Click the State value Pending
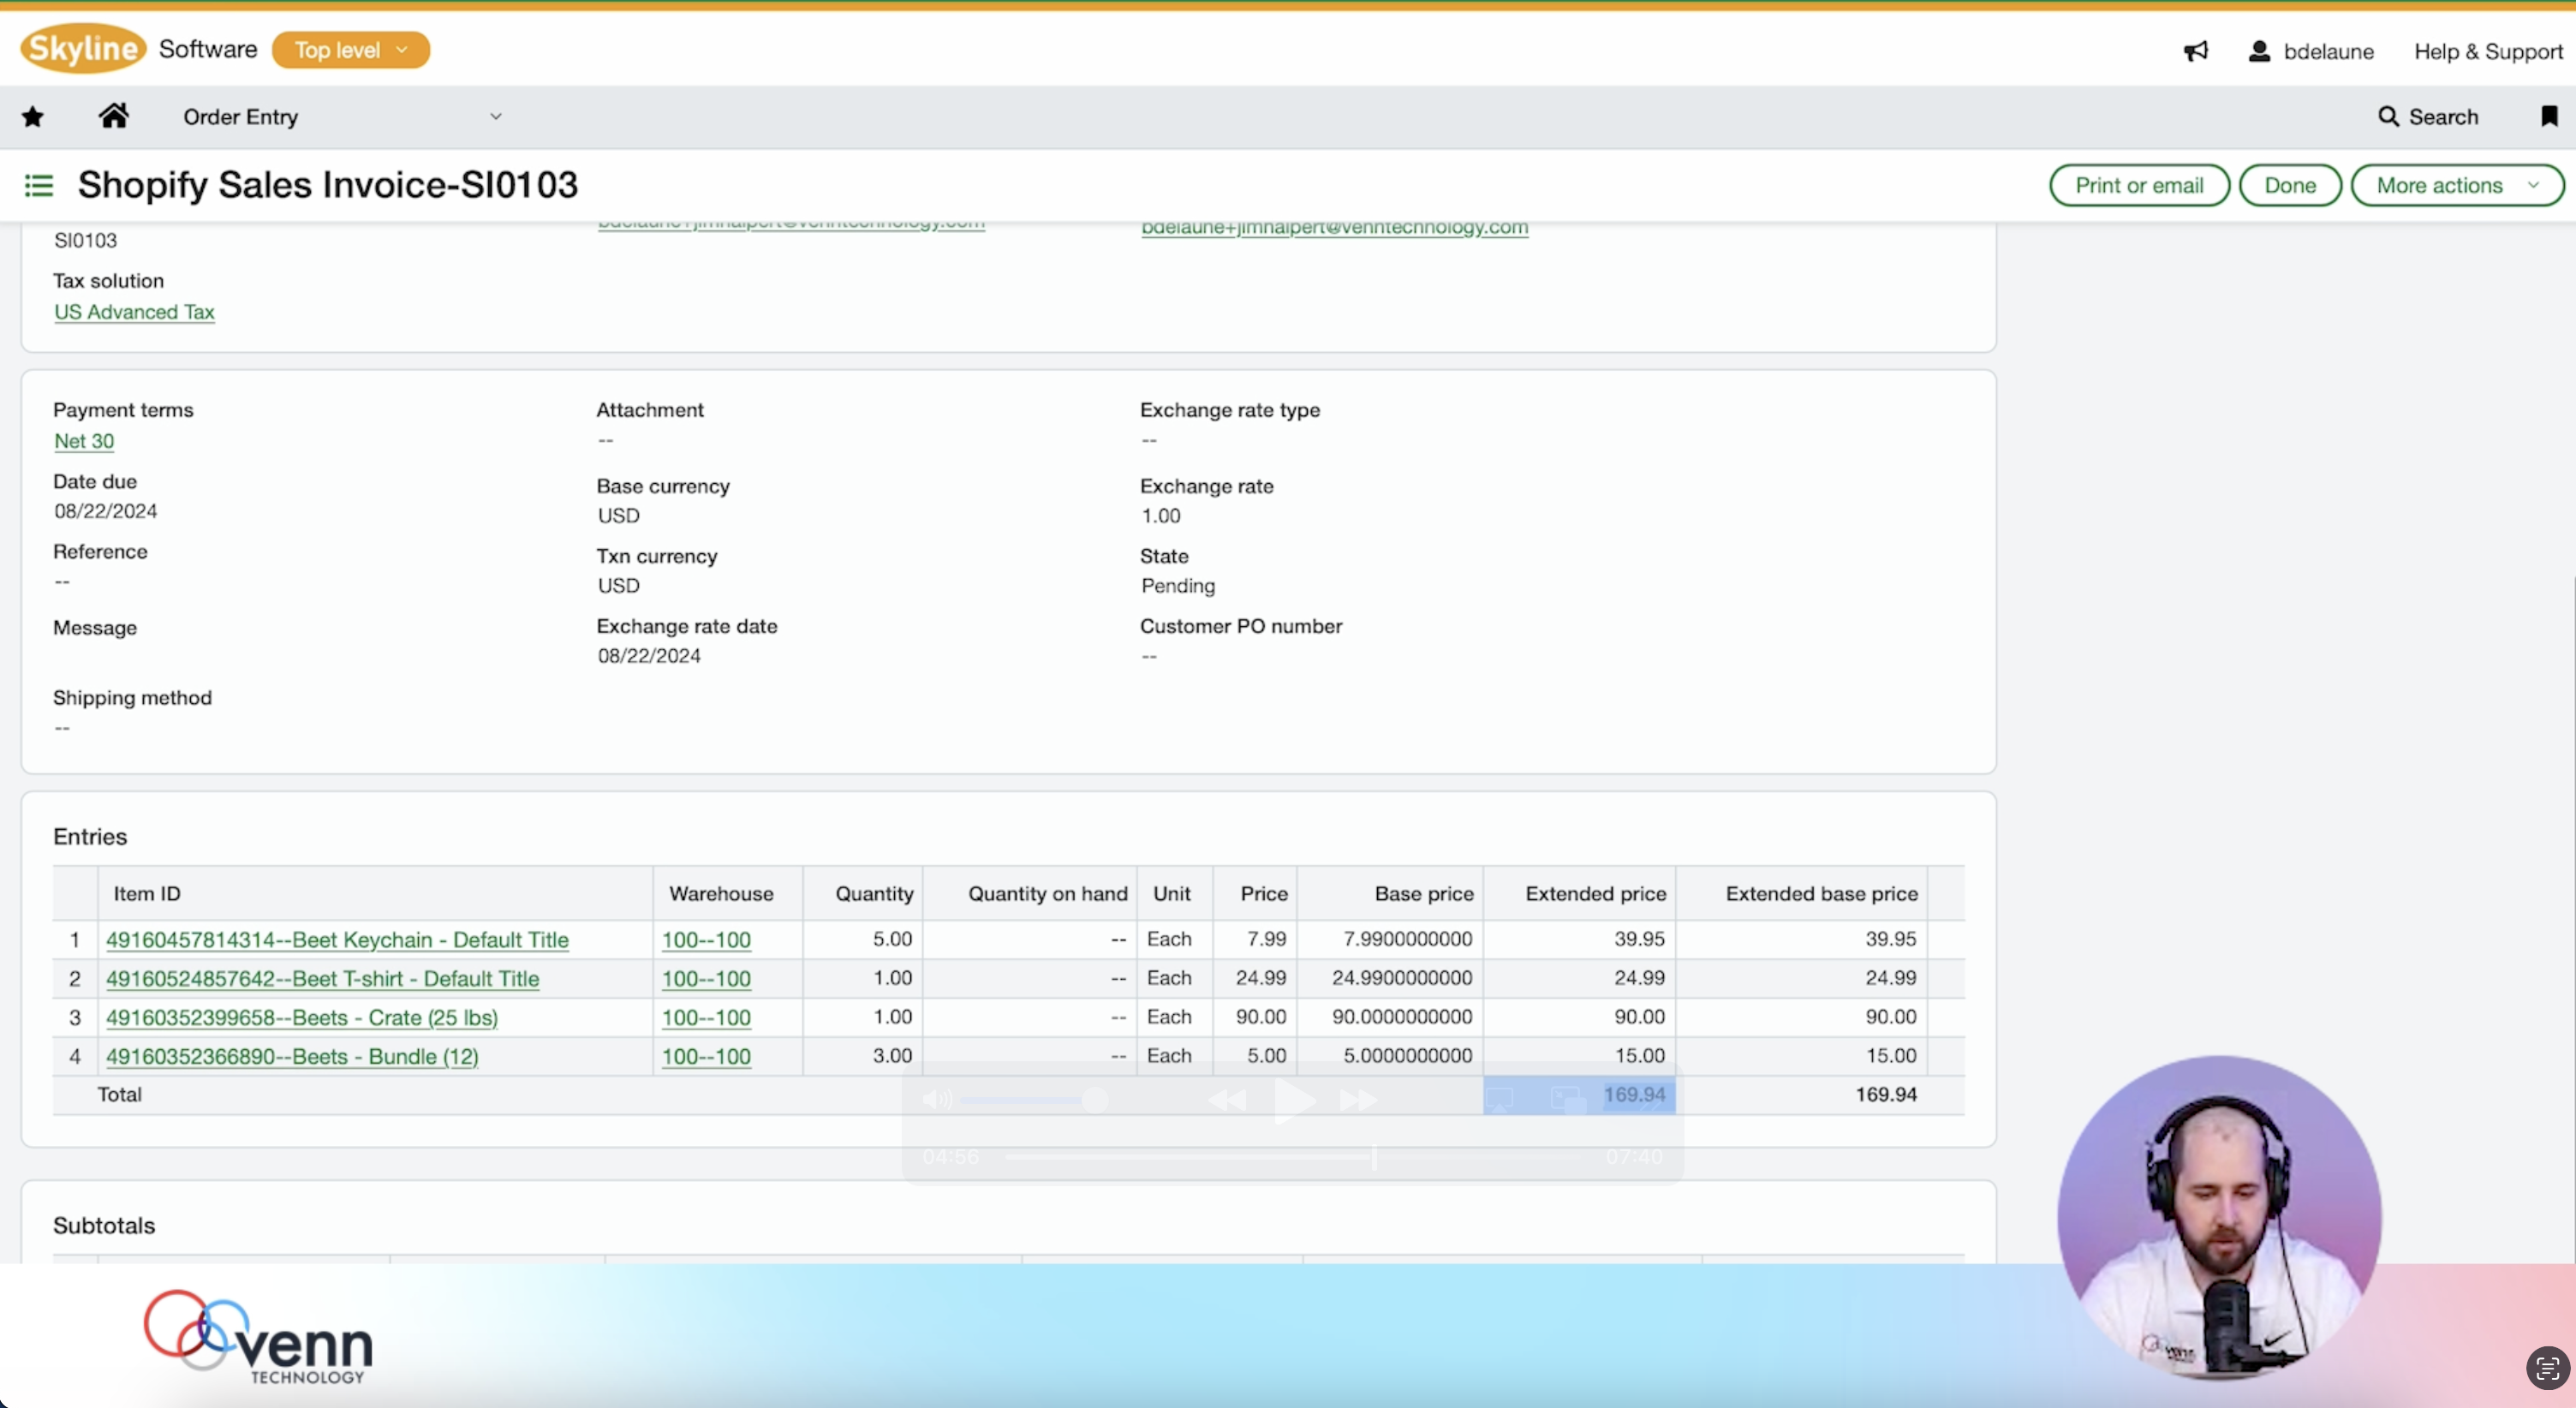 click(x=1178, y=586)
